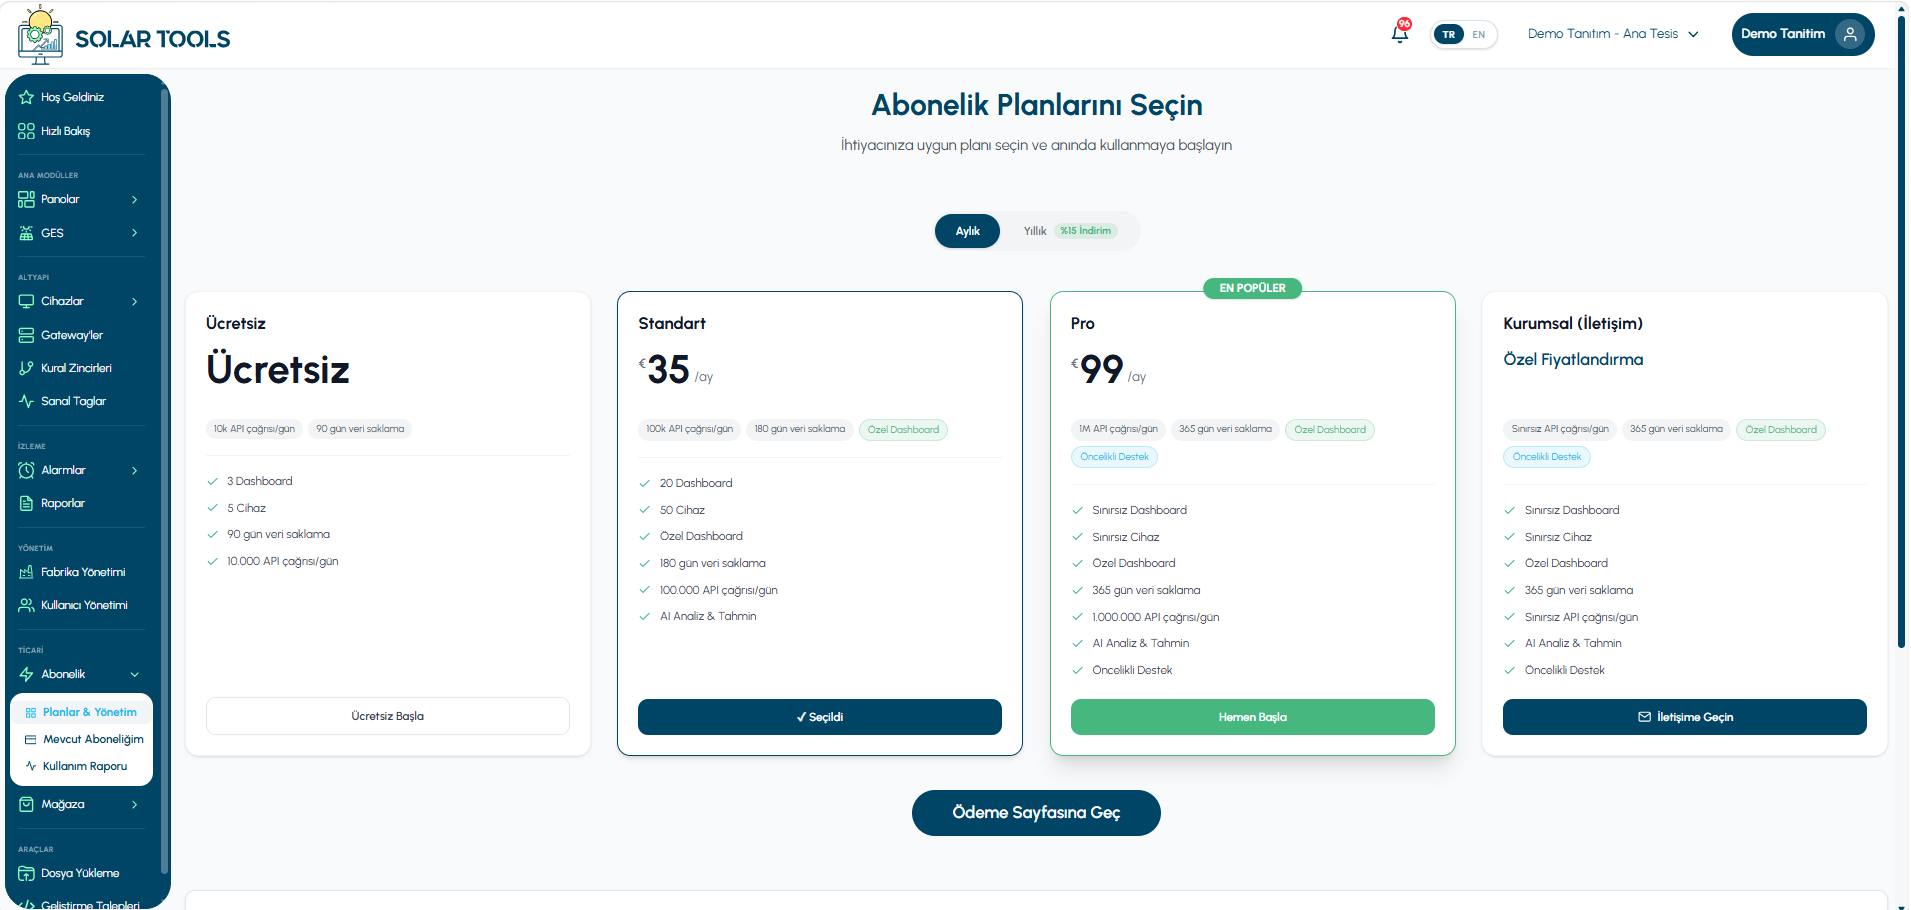Open Raporlar menu item
The image size is (1911, 910).
coord(81,503)
